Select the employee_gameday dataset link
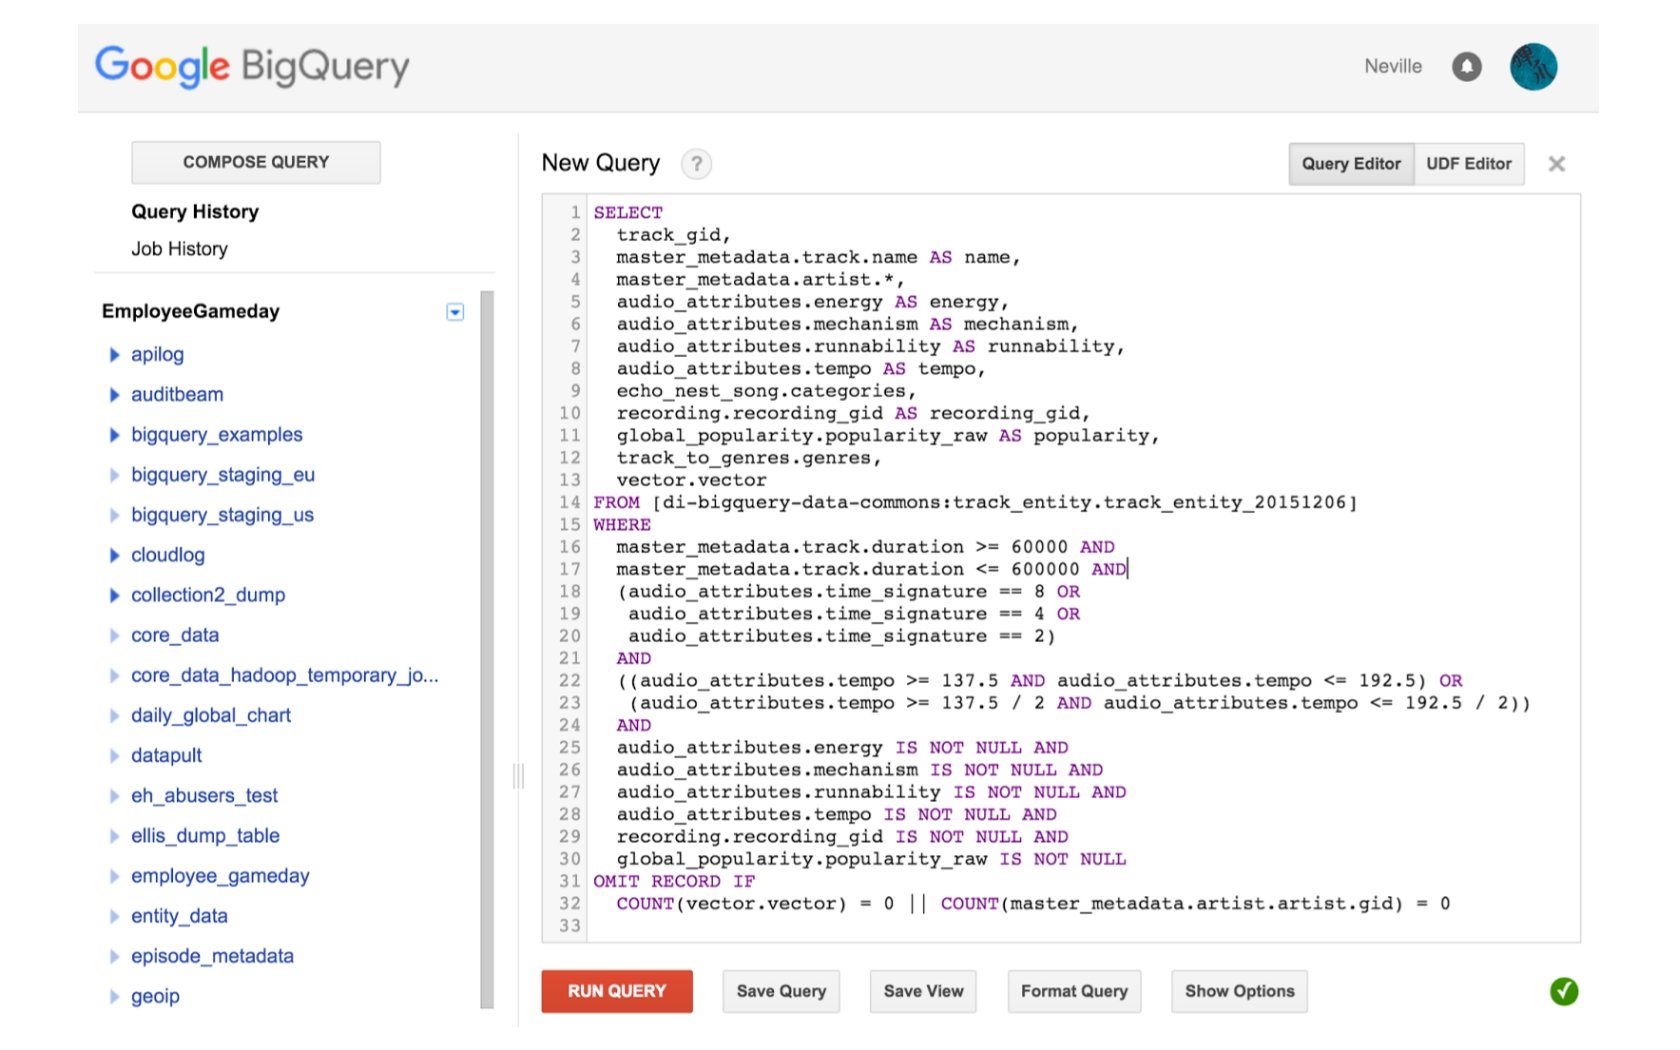 [x=220, y=876]
